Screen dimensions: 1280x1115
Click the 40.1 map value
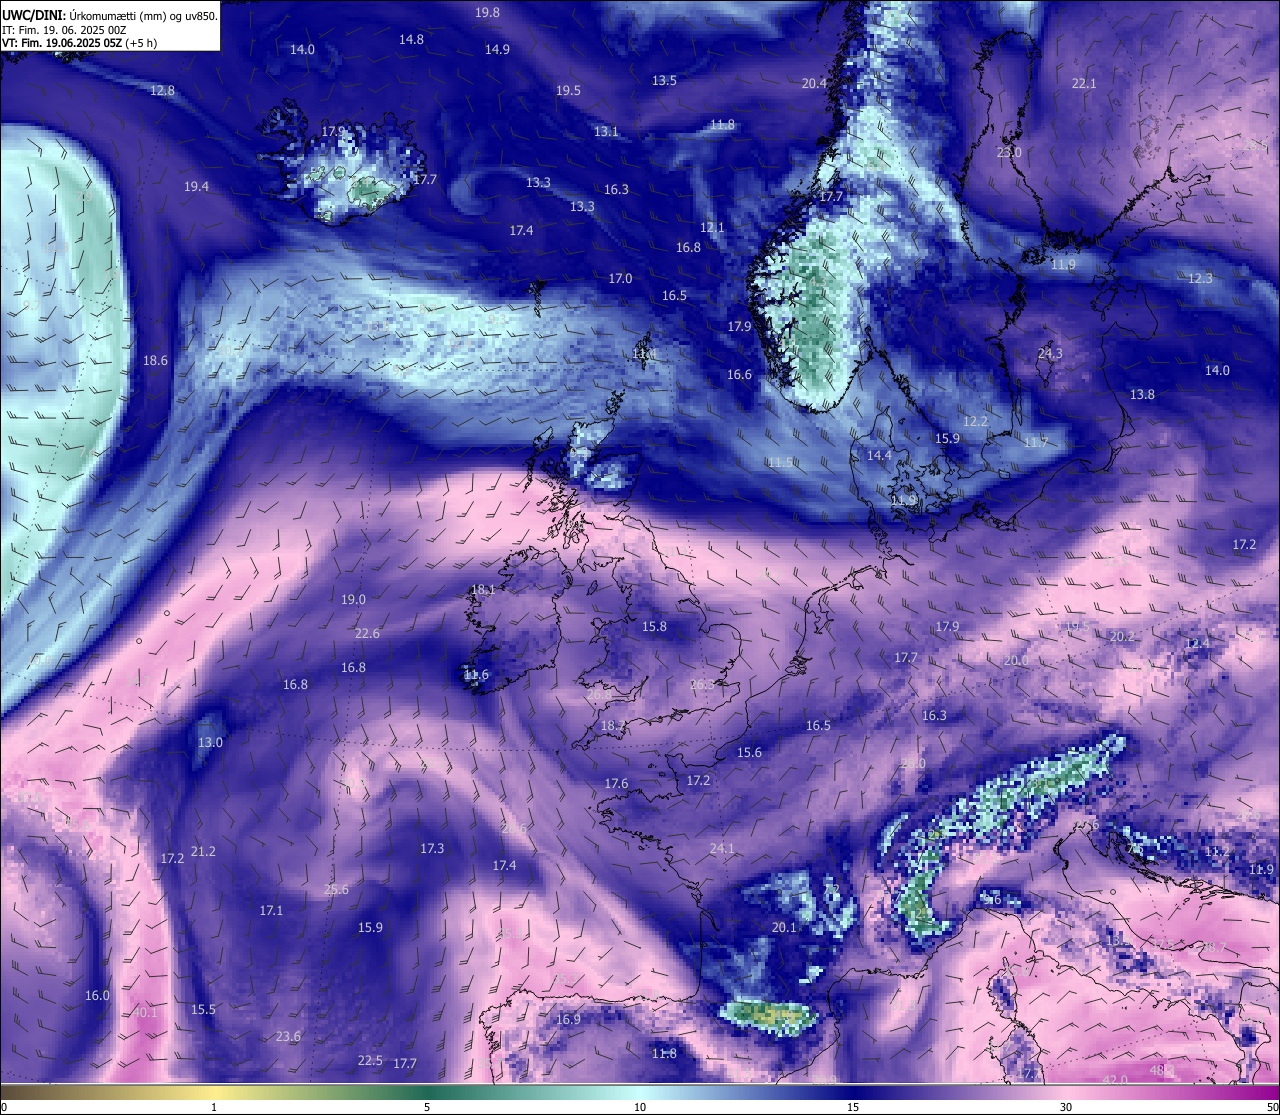point(145,1012)
